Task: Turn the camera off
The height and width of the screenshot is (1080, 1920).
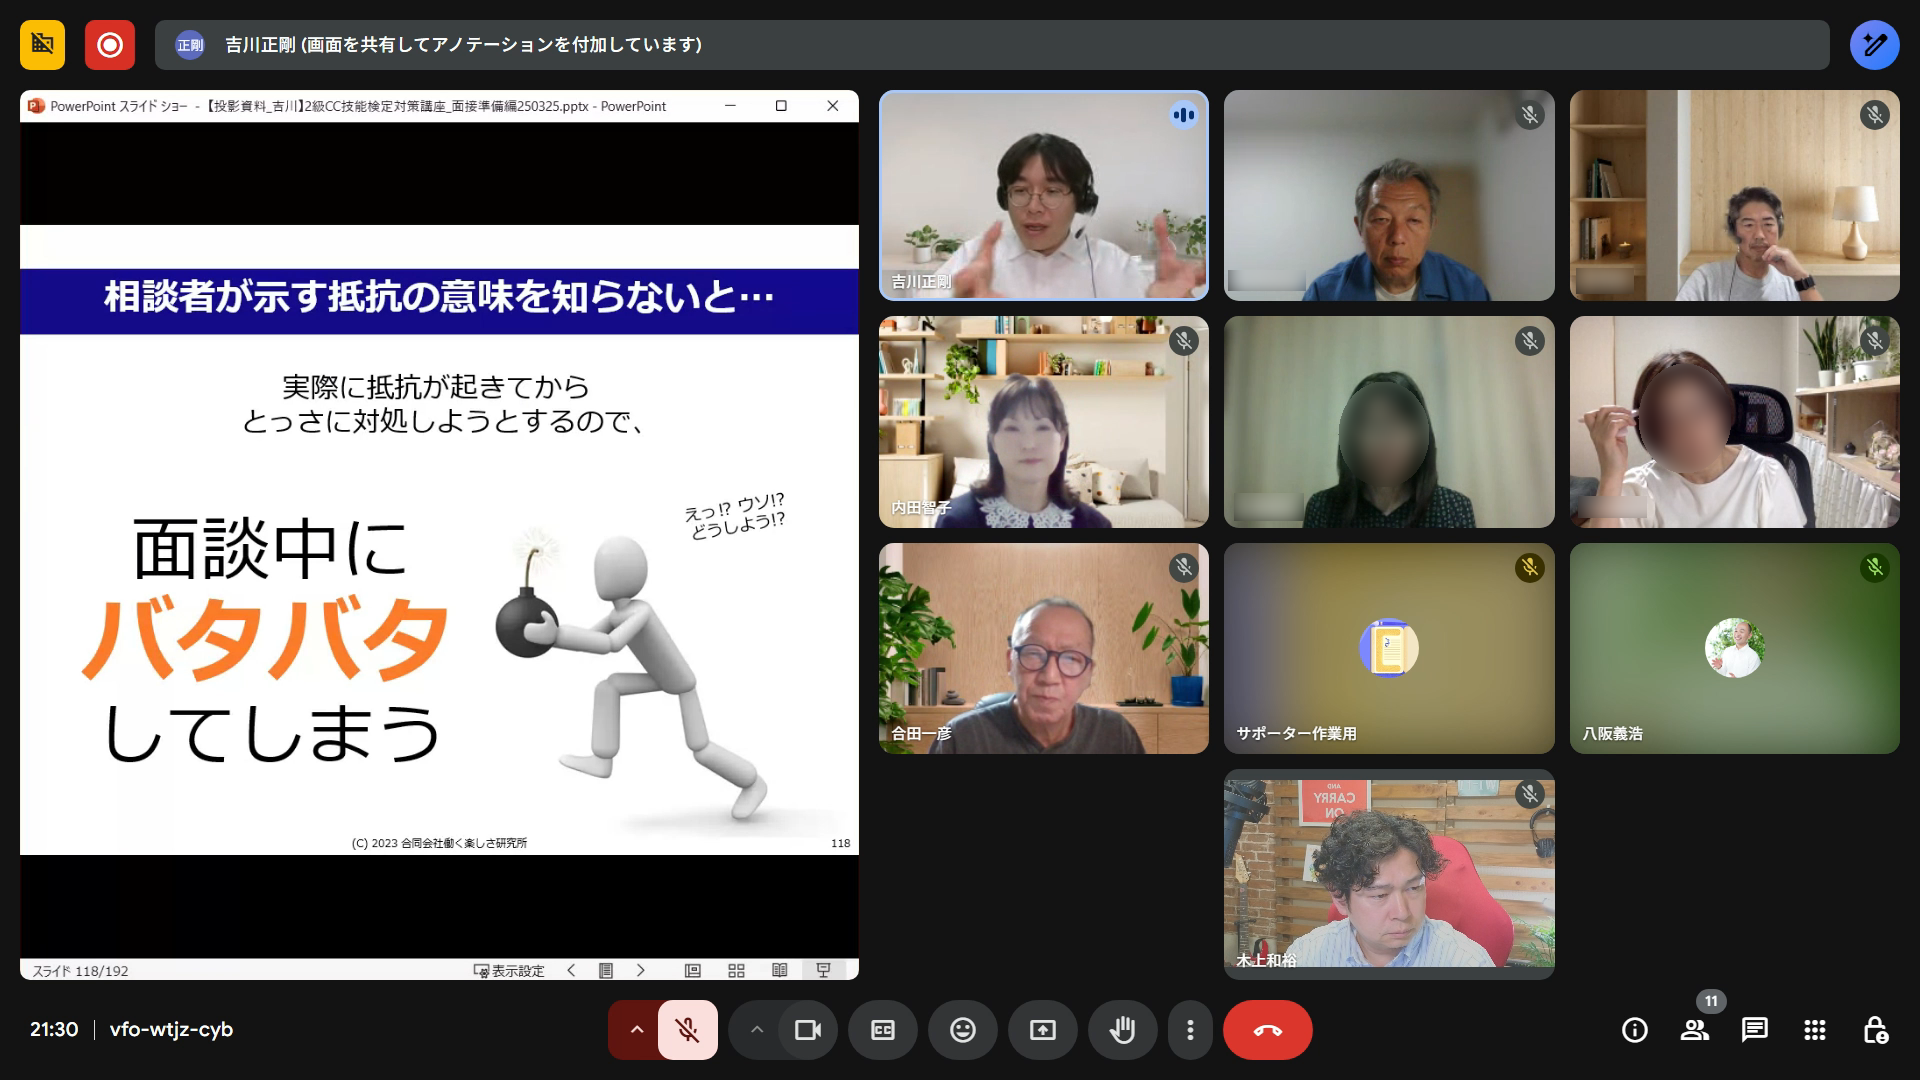Action: tap(807, 1030)
